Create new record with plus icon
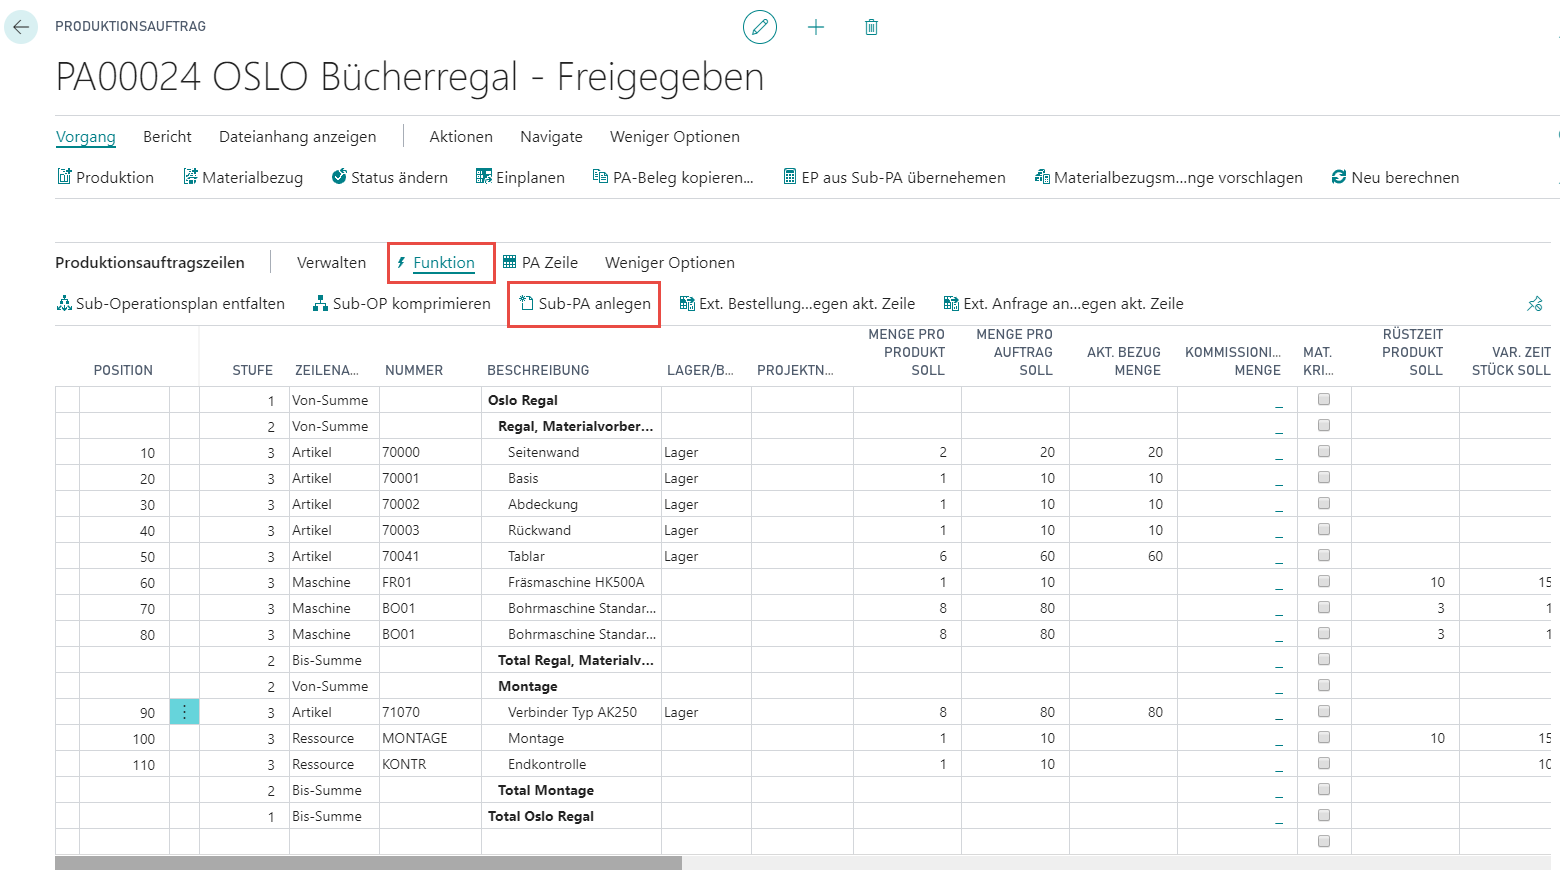This screenshot has height=878, width=1560. (816, 27)
